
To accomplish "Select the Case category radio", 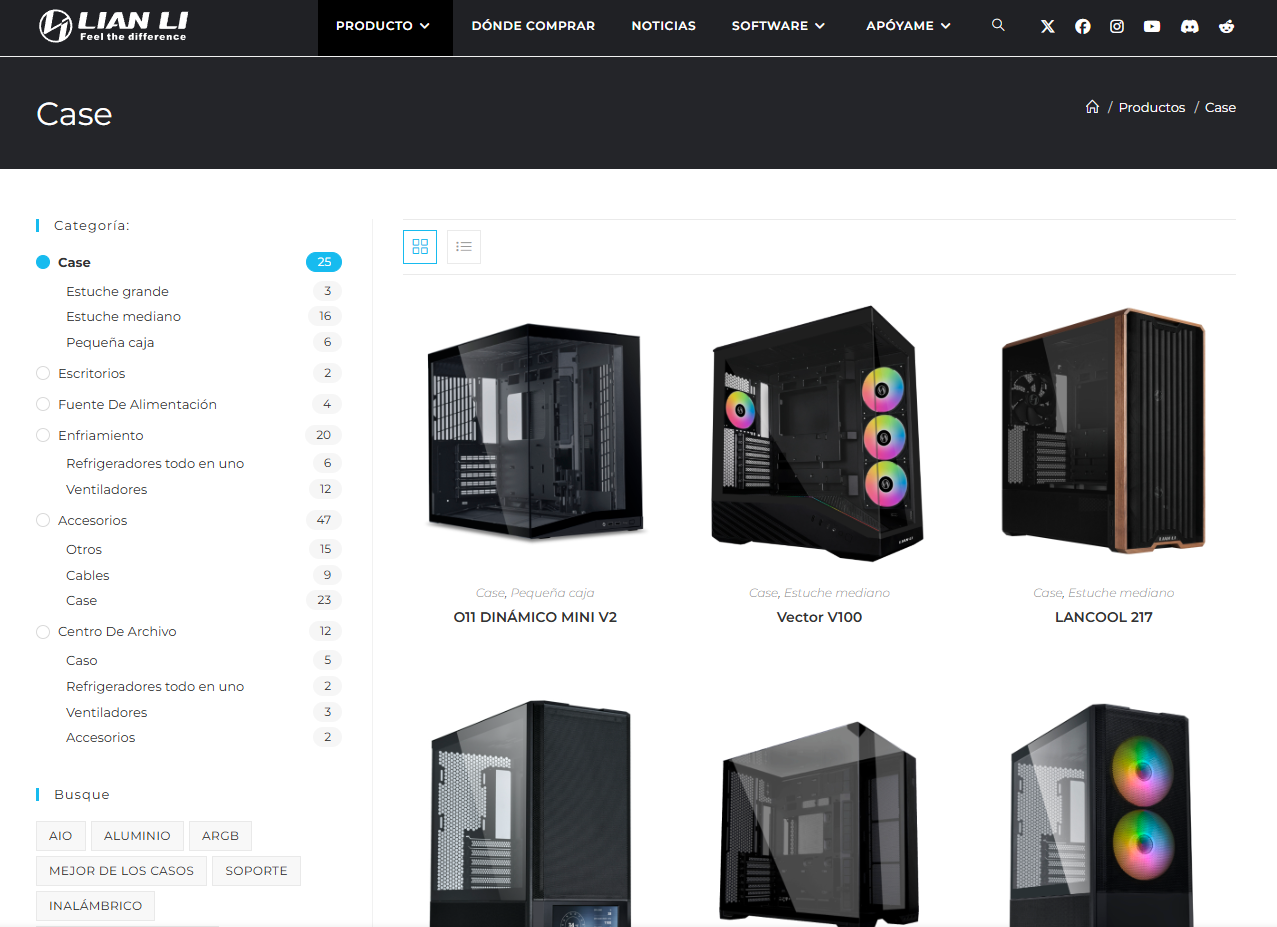I will pos(42,262).
